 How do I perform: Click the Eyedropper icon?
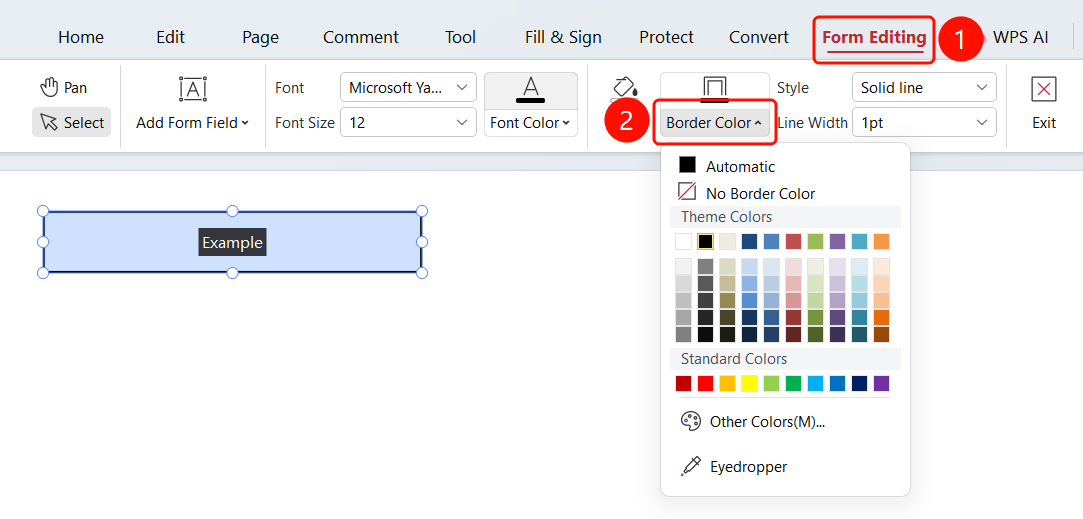click(691, 466)
